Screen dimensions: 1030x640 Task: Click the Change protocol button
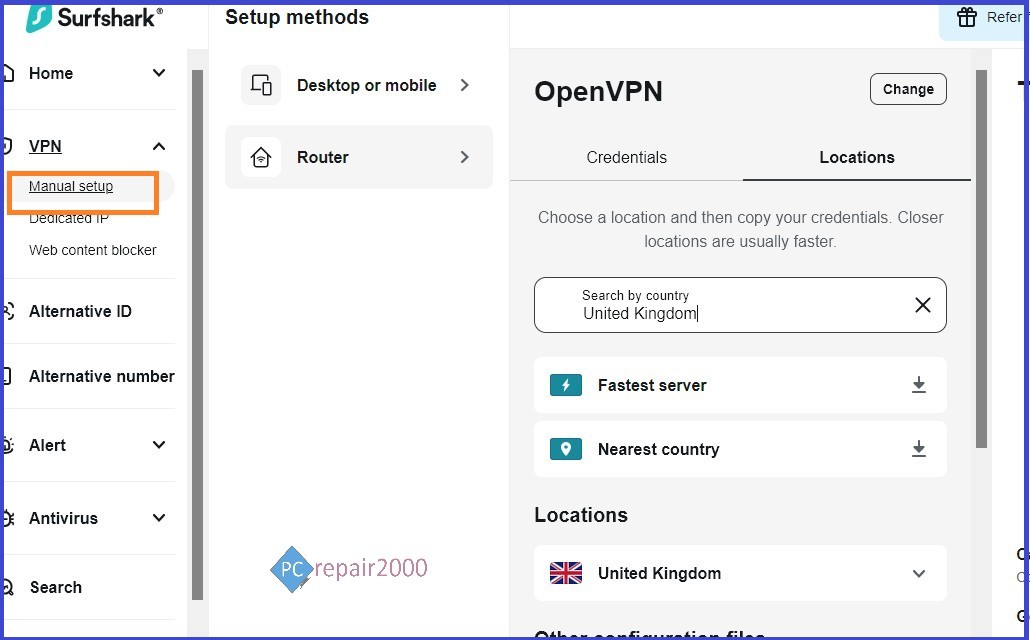[x=908, y=89]
